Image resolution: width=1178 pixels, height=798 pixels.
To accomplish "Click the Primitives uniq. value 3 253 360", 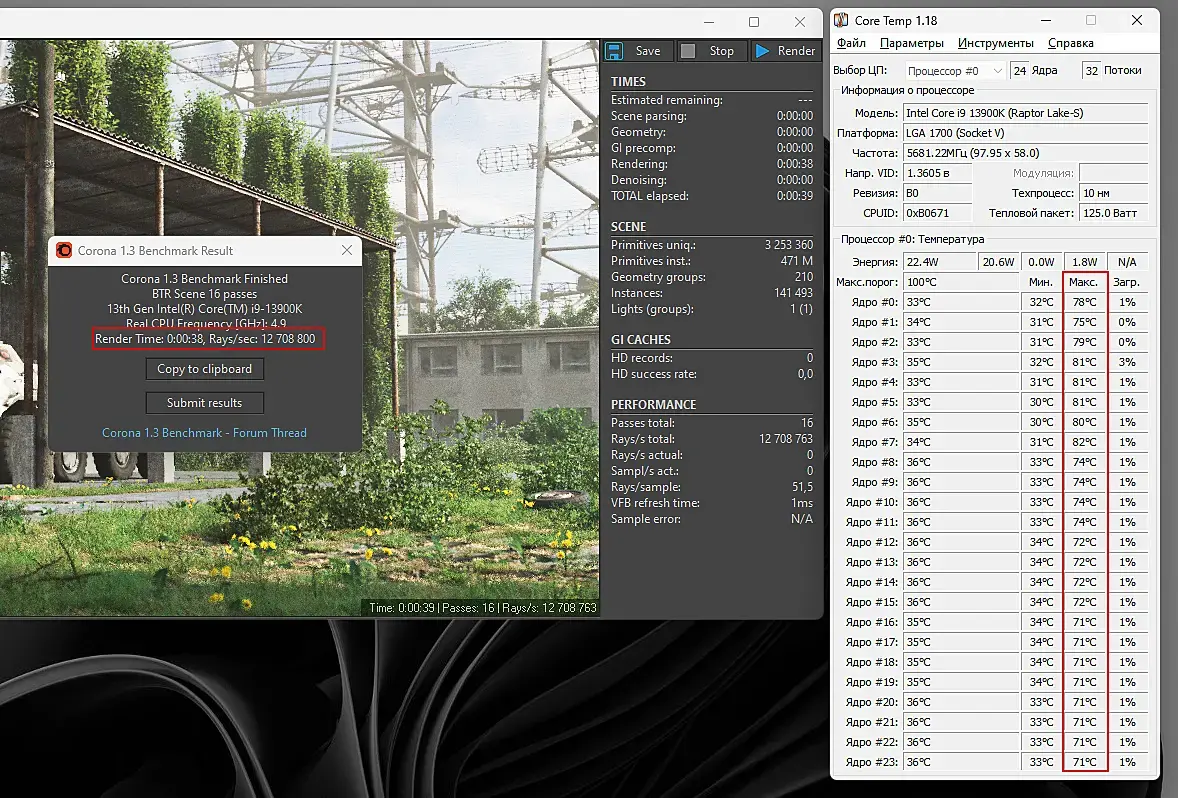I will (x=789, y=245).
